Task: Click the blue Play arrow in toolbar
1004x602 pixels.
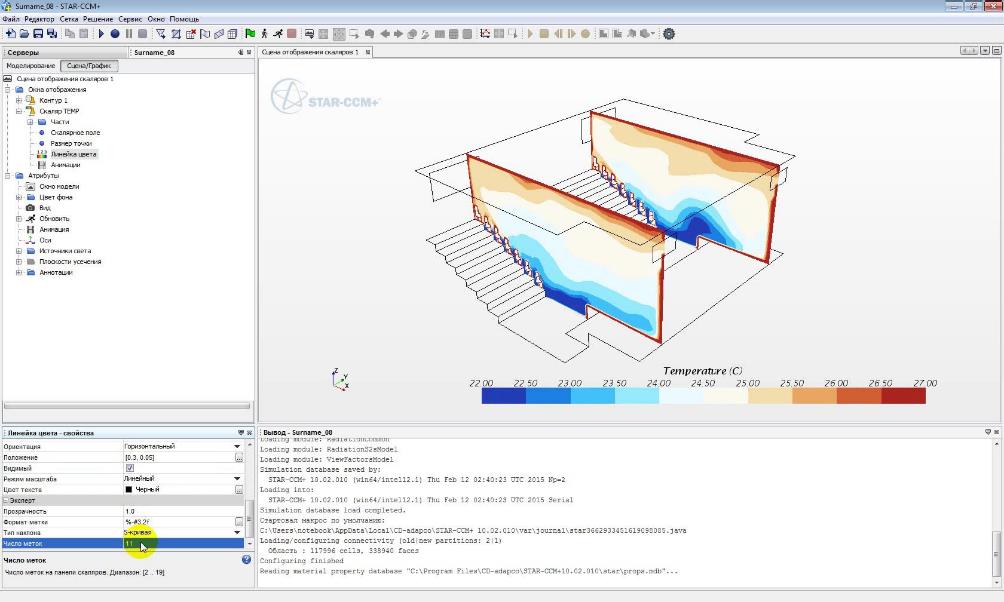Action: (101, 33)
